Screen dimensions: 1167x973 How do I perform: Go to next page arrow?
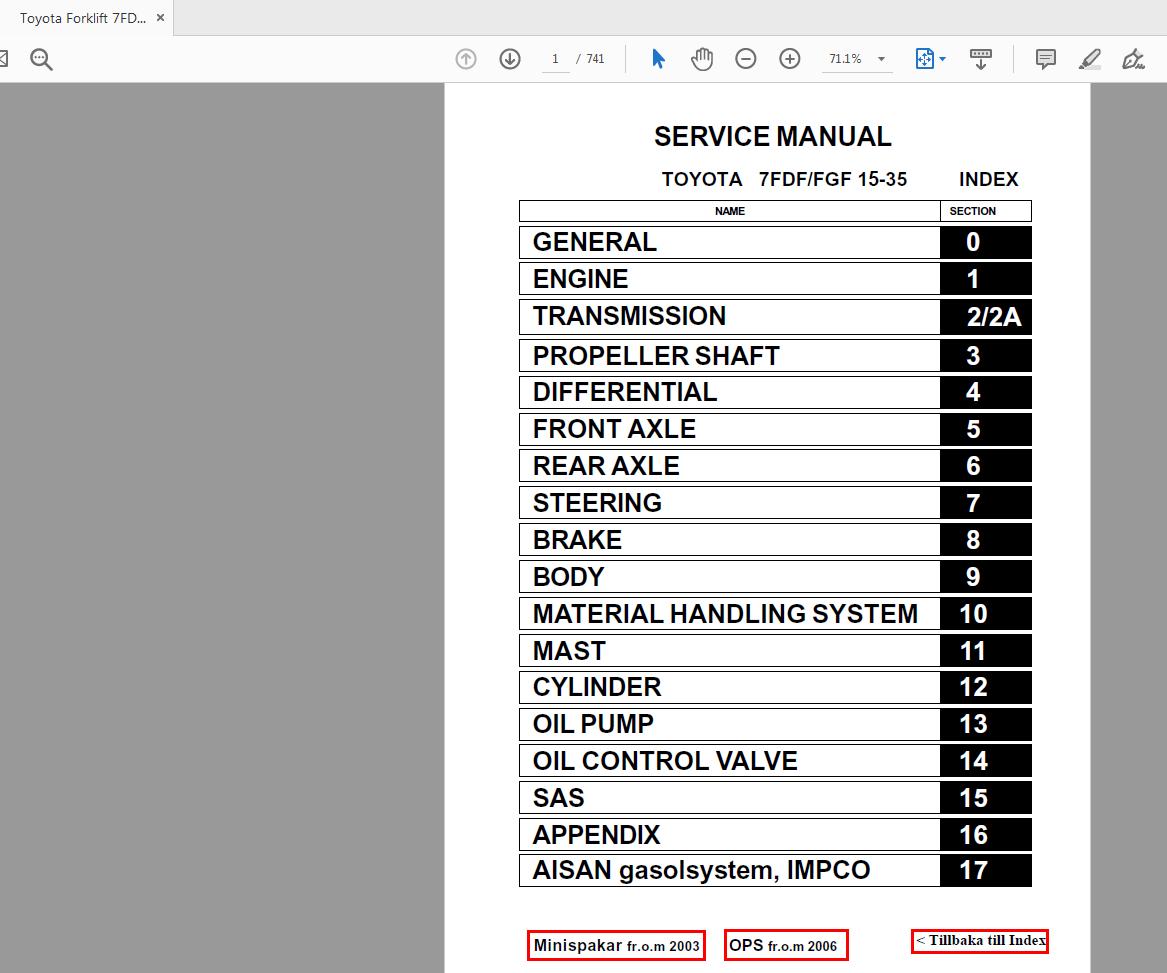510,59
